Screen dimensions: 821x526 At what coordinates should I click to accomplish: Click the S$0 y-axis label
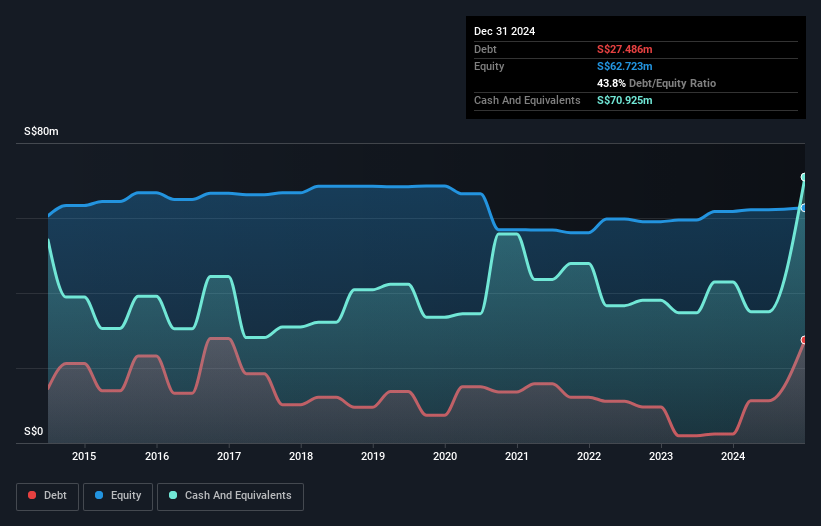(x=34, y=431)
